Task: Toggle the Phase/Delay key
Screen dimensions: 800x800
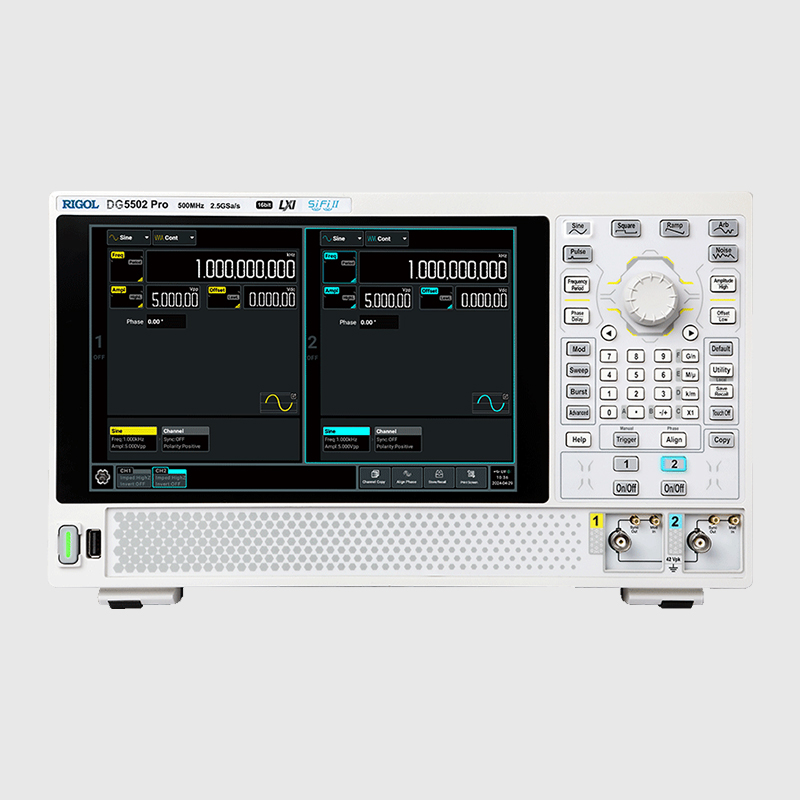Action: pyautogui.click(x=577, y=316)
